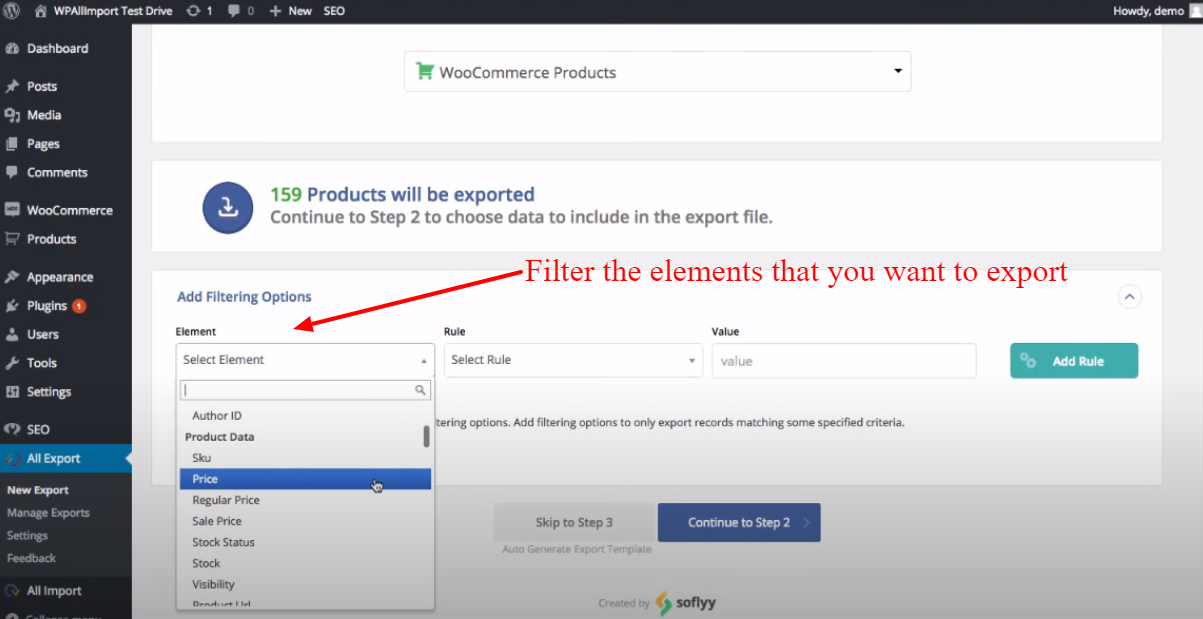Viewport: 1203px width, 619px height.
Task: Click the Continue to Step 2 button
Action: pos(739,522)
